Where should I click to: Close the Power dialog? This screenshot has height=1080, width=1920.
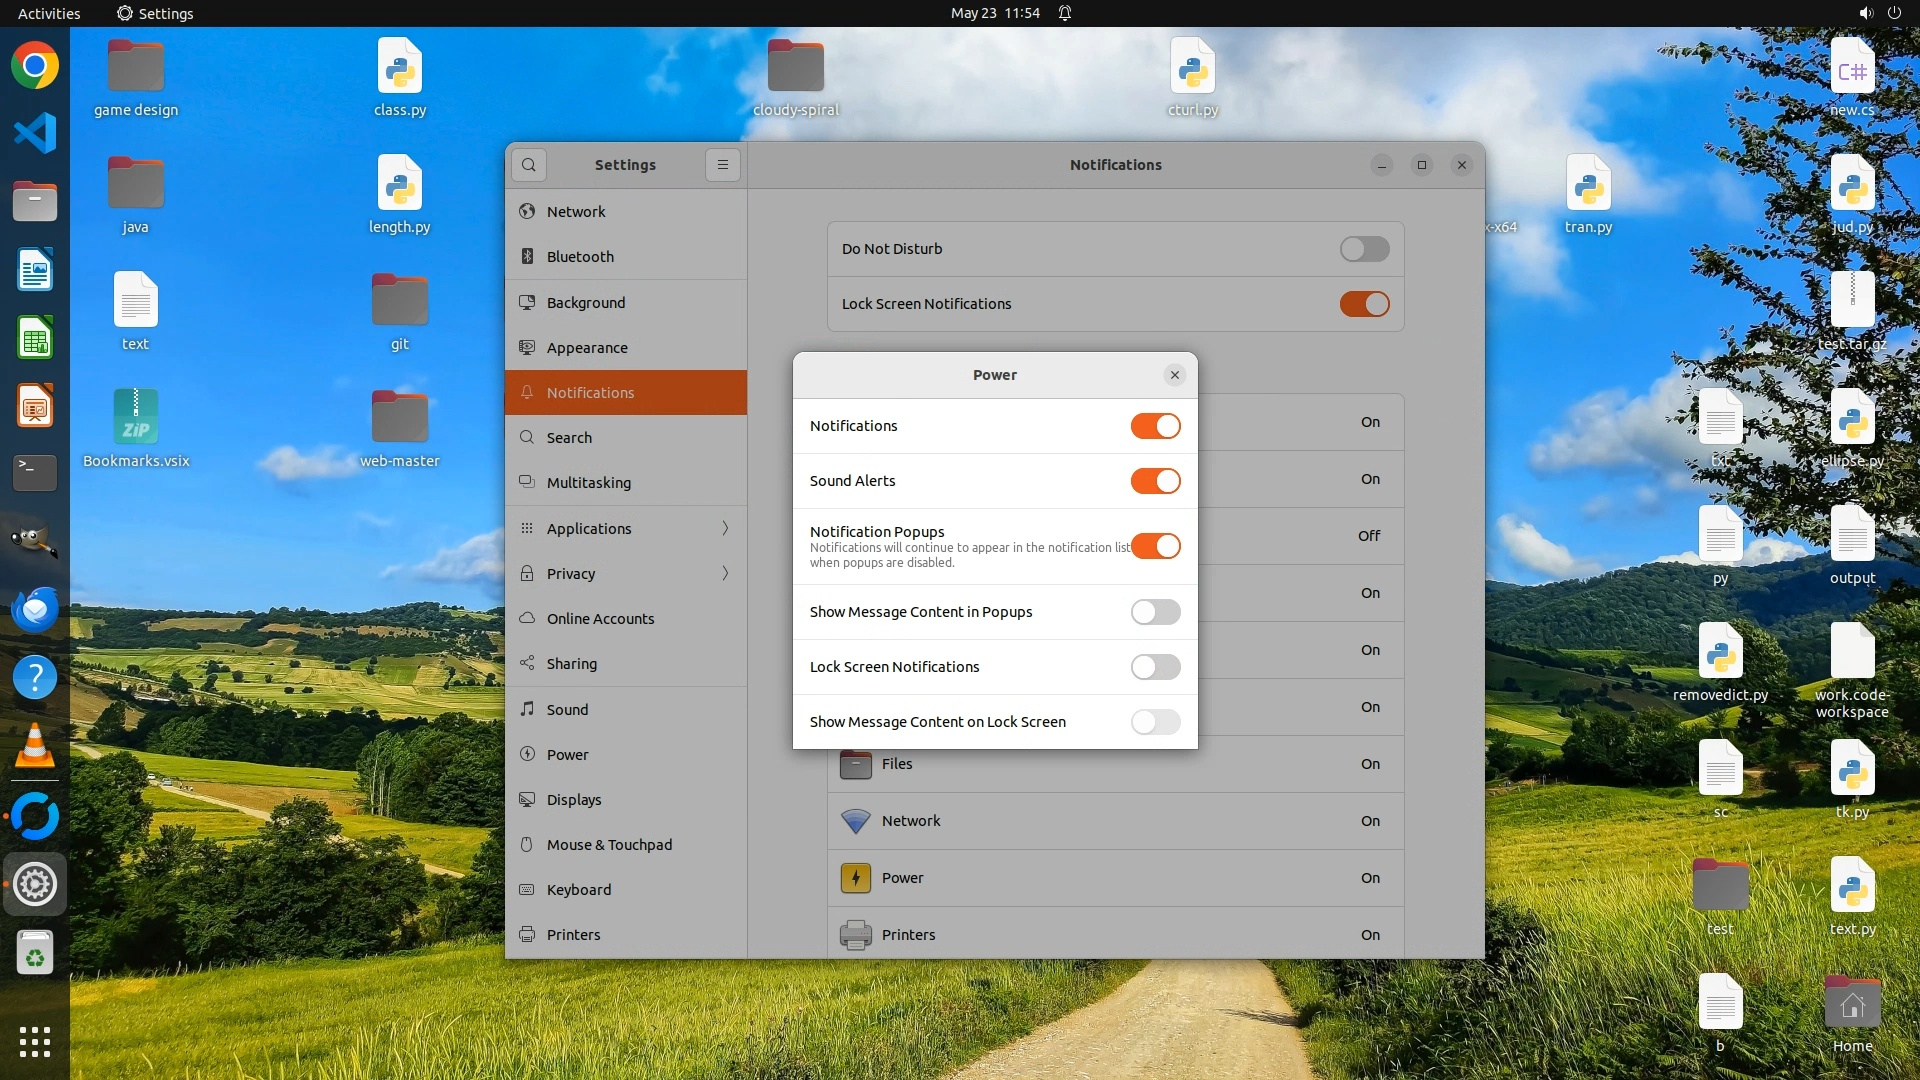click(1175, 375)
